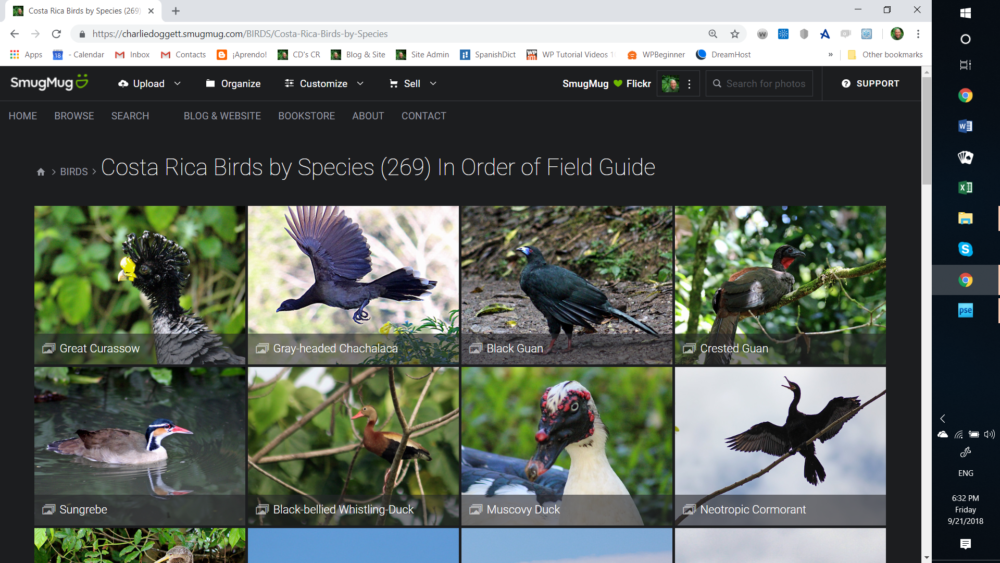Open the Organize folder button

tap(233, 84)
